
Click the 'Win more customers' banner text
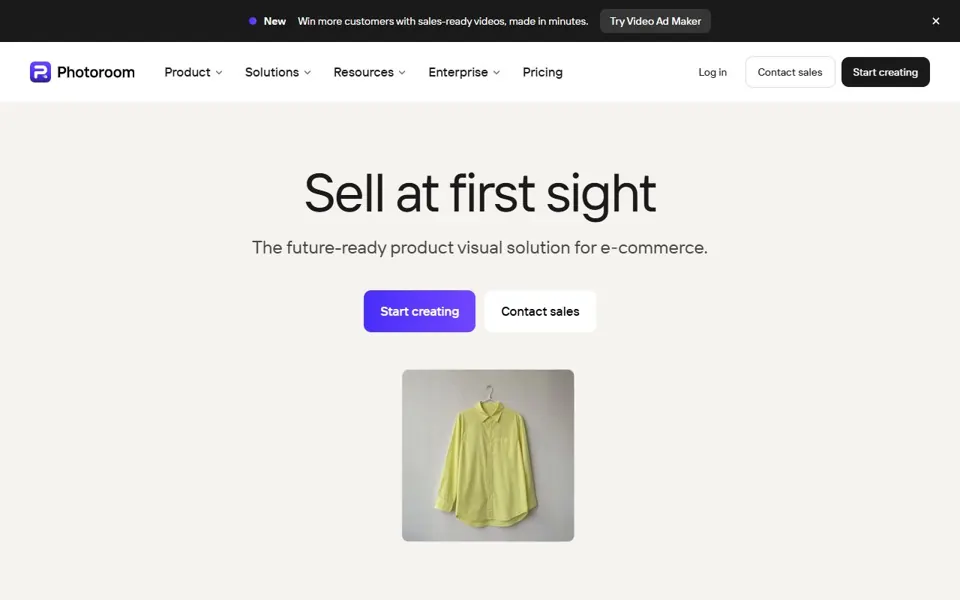tap(443, 21)
